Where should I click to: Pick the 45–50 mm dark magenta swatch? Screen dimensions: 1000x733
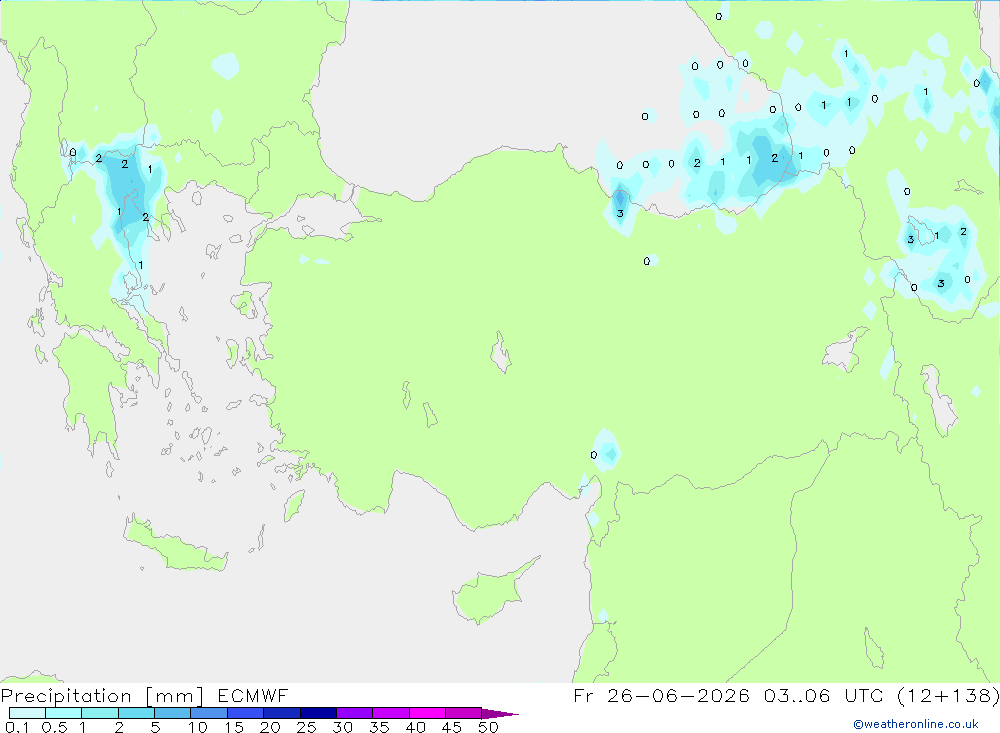tap(463, 713)
